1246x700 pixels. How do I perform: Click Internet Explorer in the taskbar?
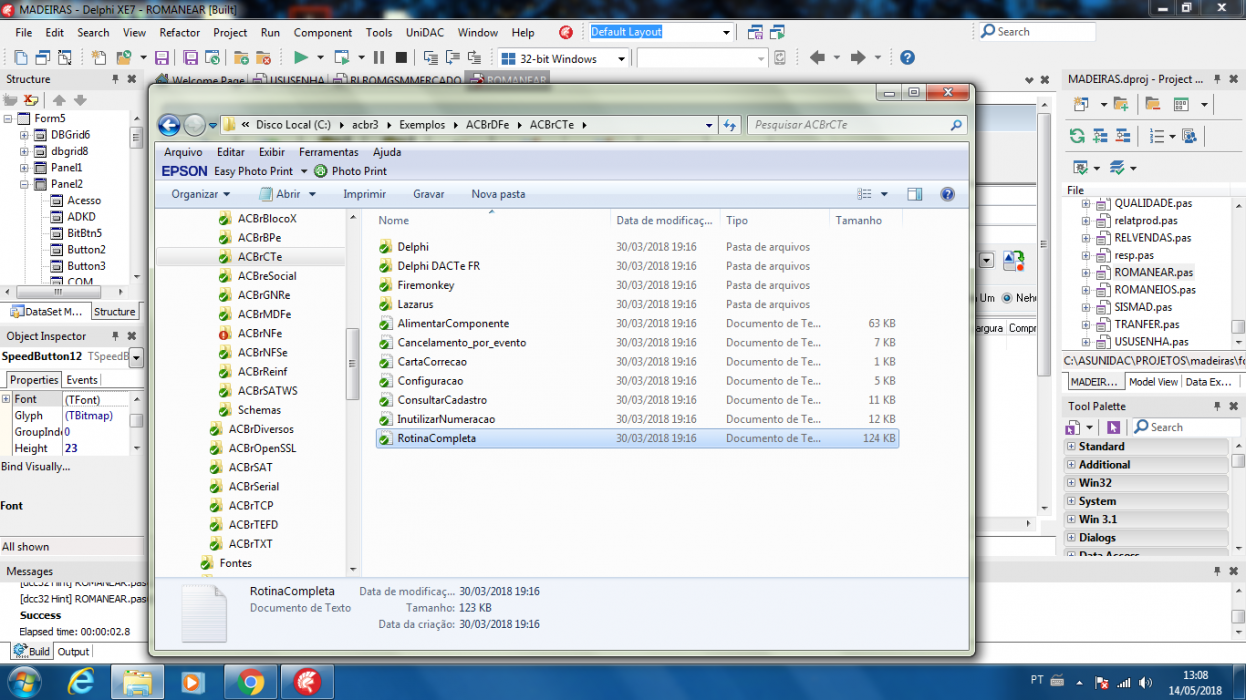pos(80,683)
